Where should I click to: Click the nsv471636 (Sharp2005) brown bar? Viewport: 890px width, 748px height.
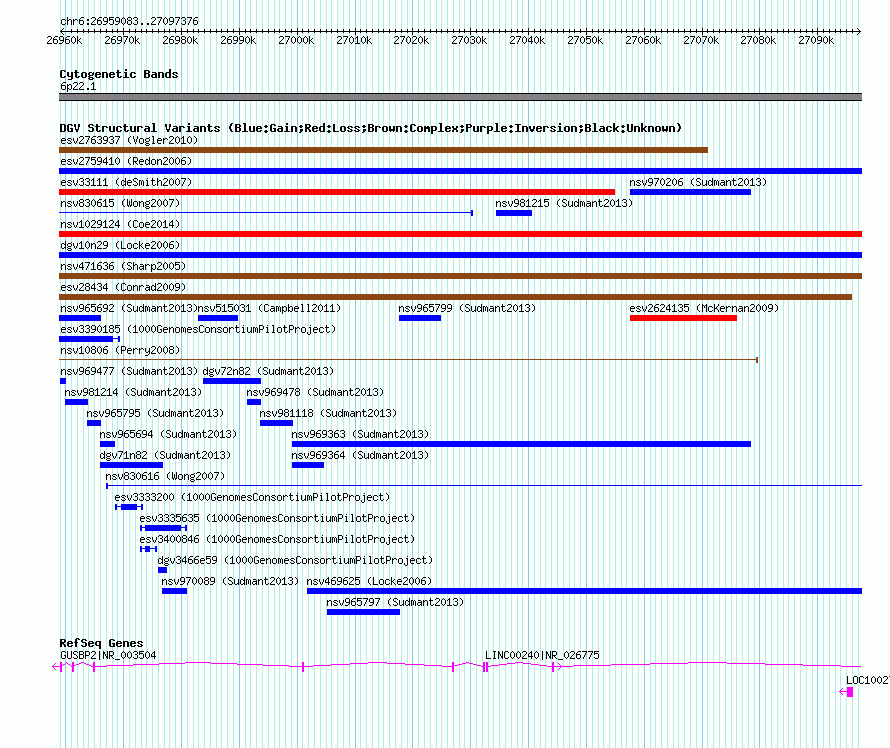point(460,276)
